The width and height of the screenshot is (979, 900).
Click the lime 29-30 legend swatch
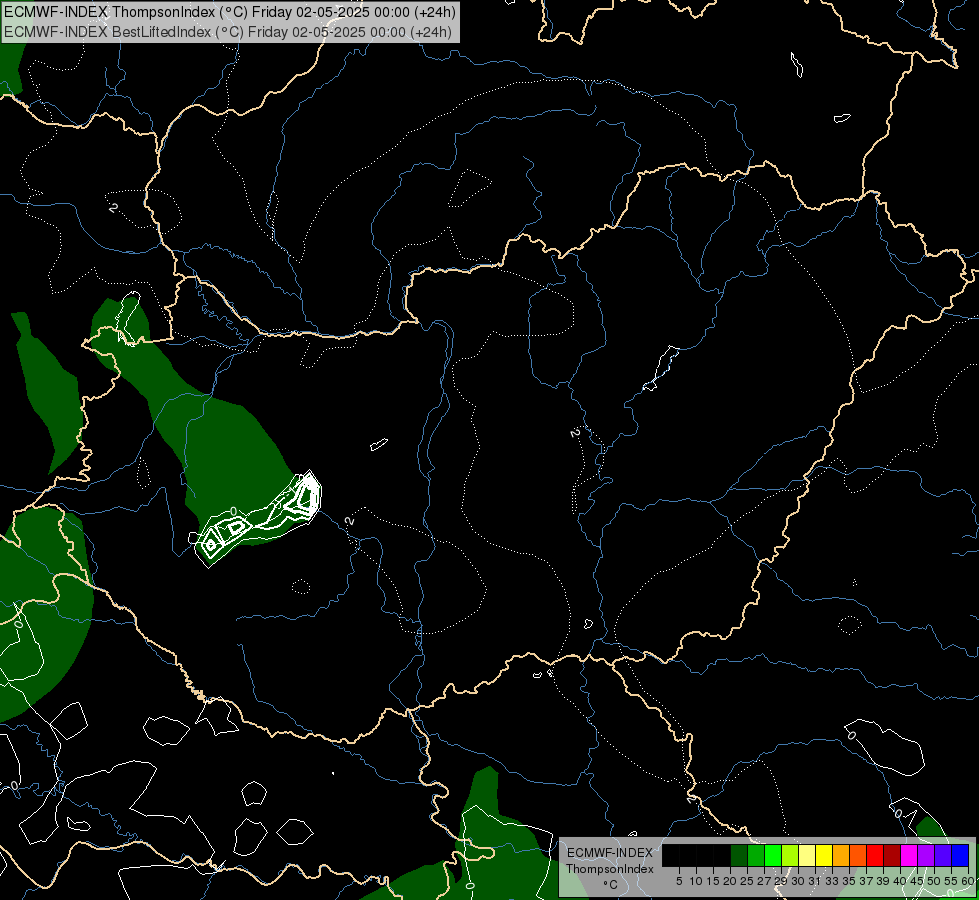pos(790,855)
